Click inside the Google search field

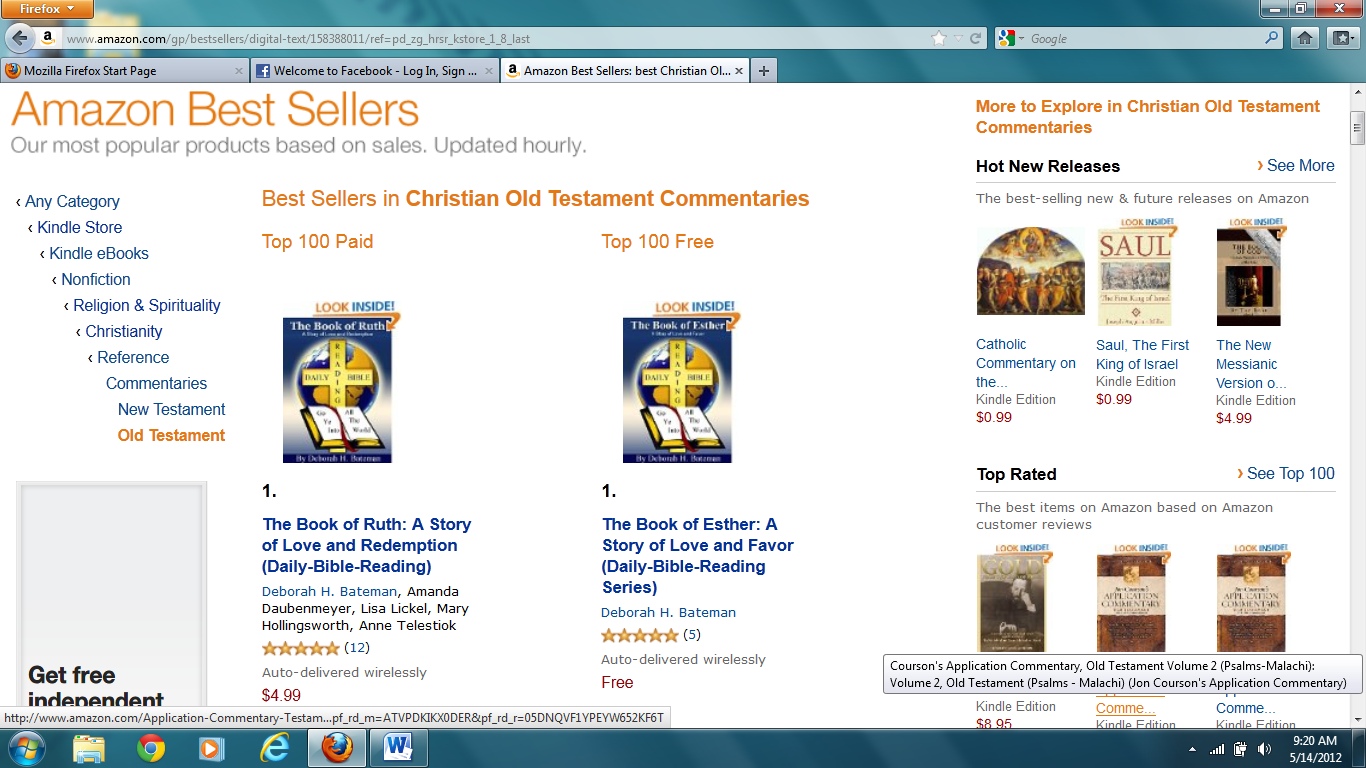[x=1140, y=38]
